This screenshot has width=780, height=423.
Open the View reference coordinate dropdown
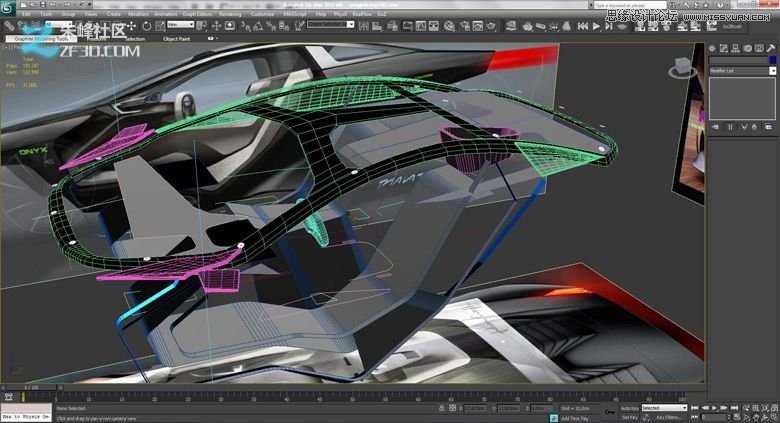click(x=181, y=24)
